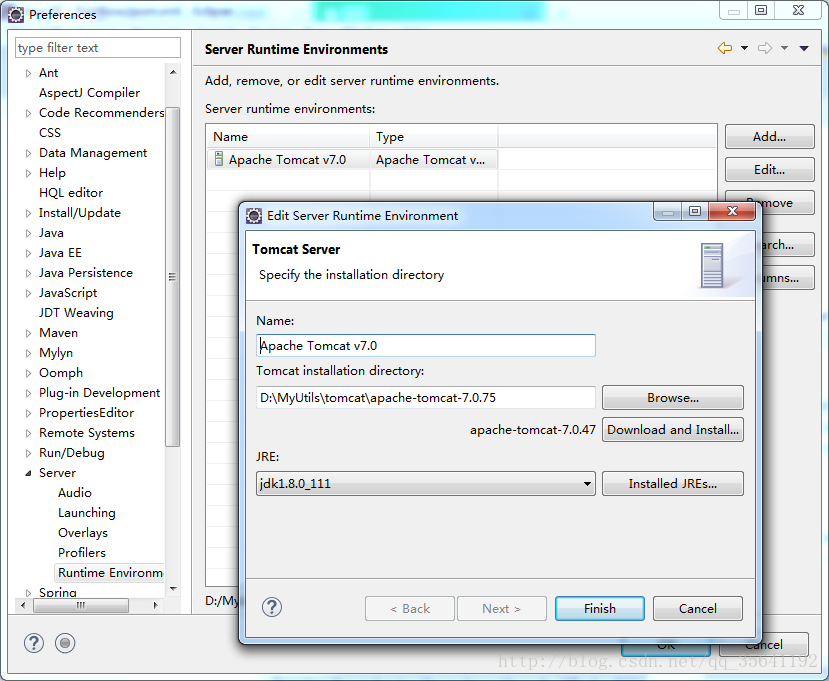Click the help icon in Preferences window
Screen dimensions: 829x681
click(34, 643)
